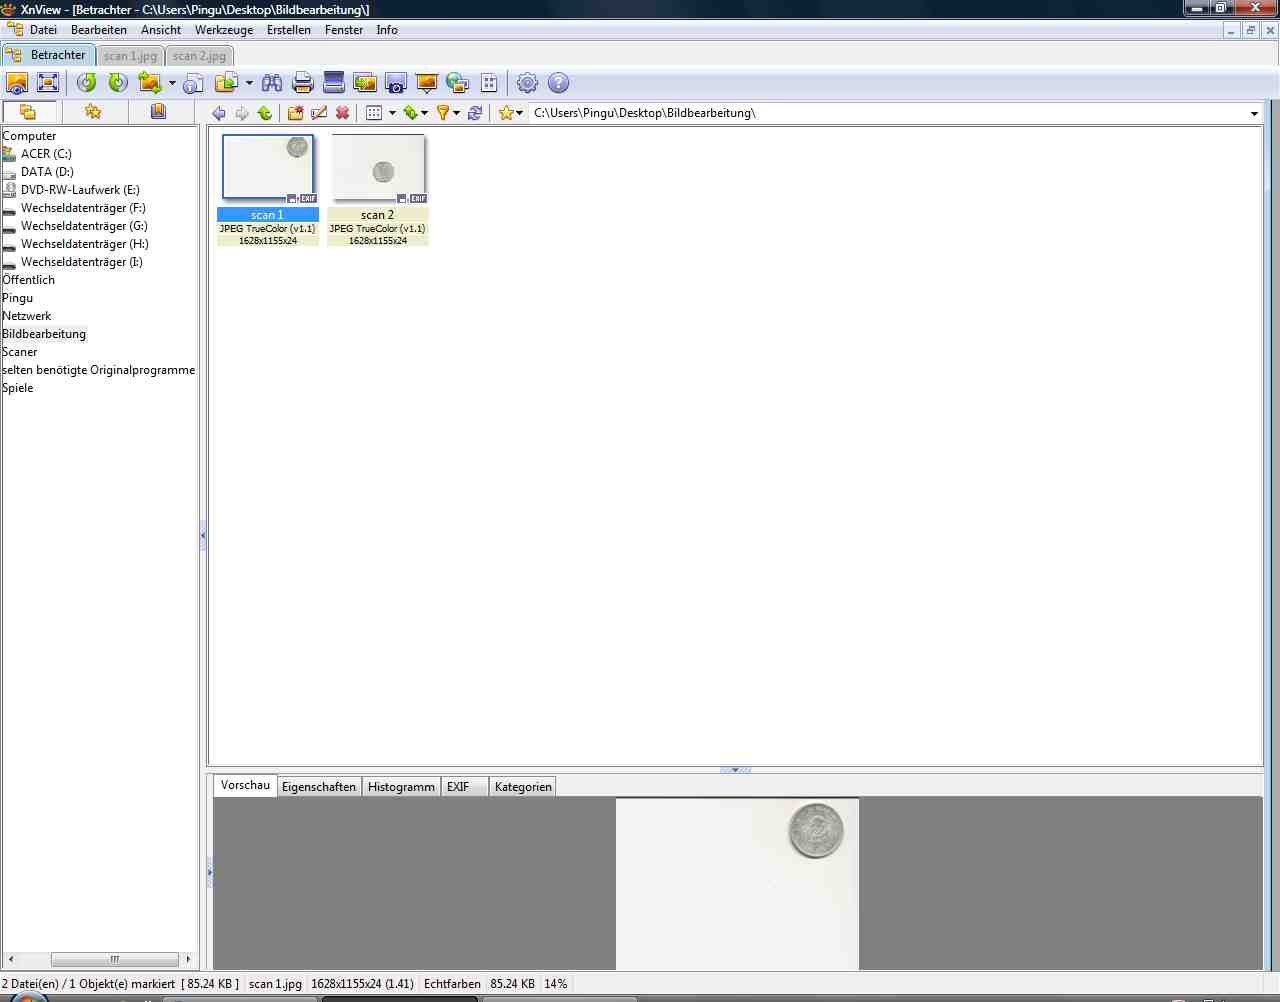Select the ACER (C:) drive
1280x1002 pixels.
46,154
